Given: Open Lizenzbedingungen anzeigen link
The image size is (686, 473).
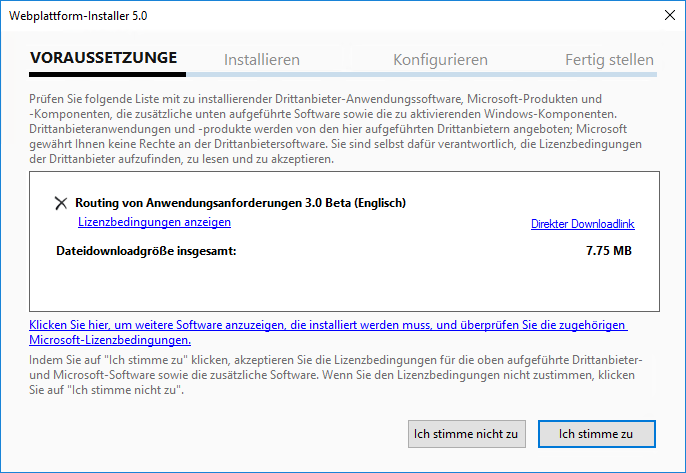Looking at the screenshot, I should pos(154,222).
